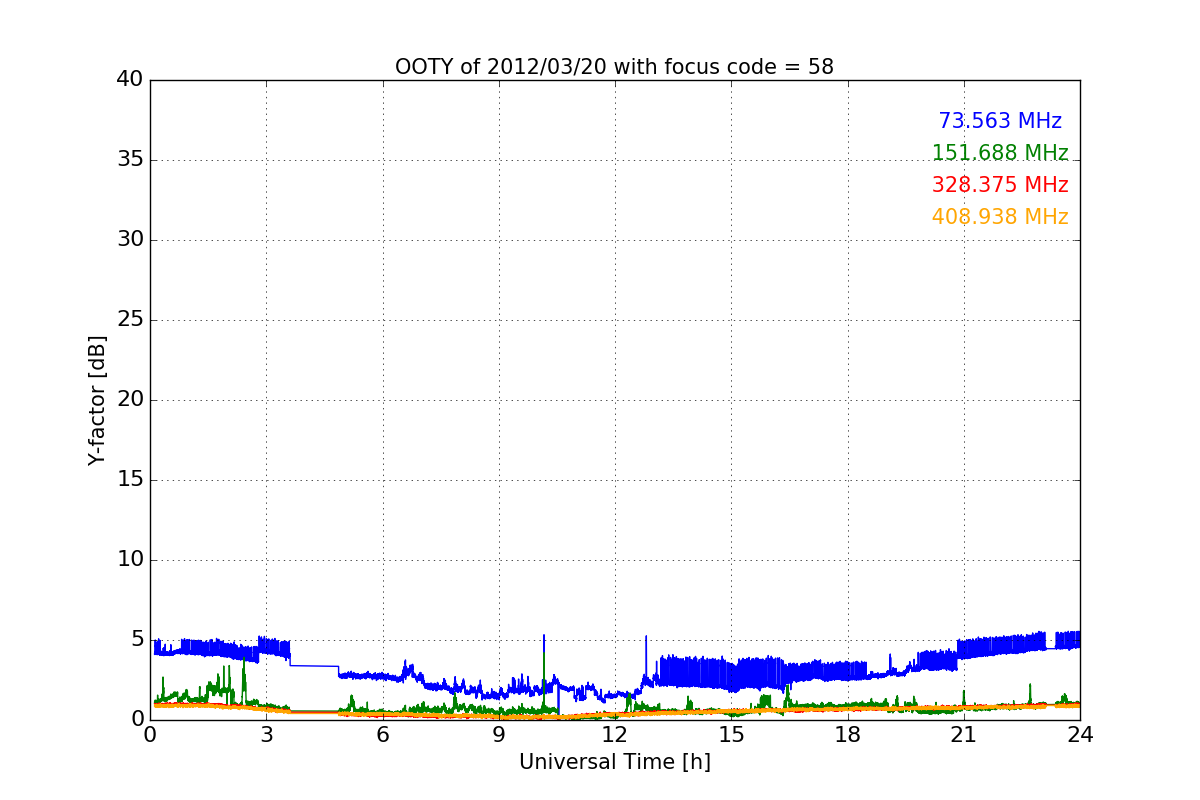Click the y-axis tick label 35
The width and height of the screenshot is (1200, 800).
pyautogui.click(x=130, y=160)
